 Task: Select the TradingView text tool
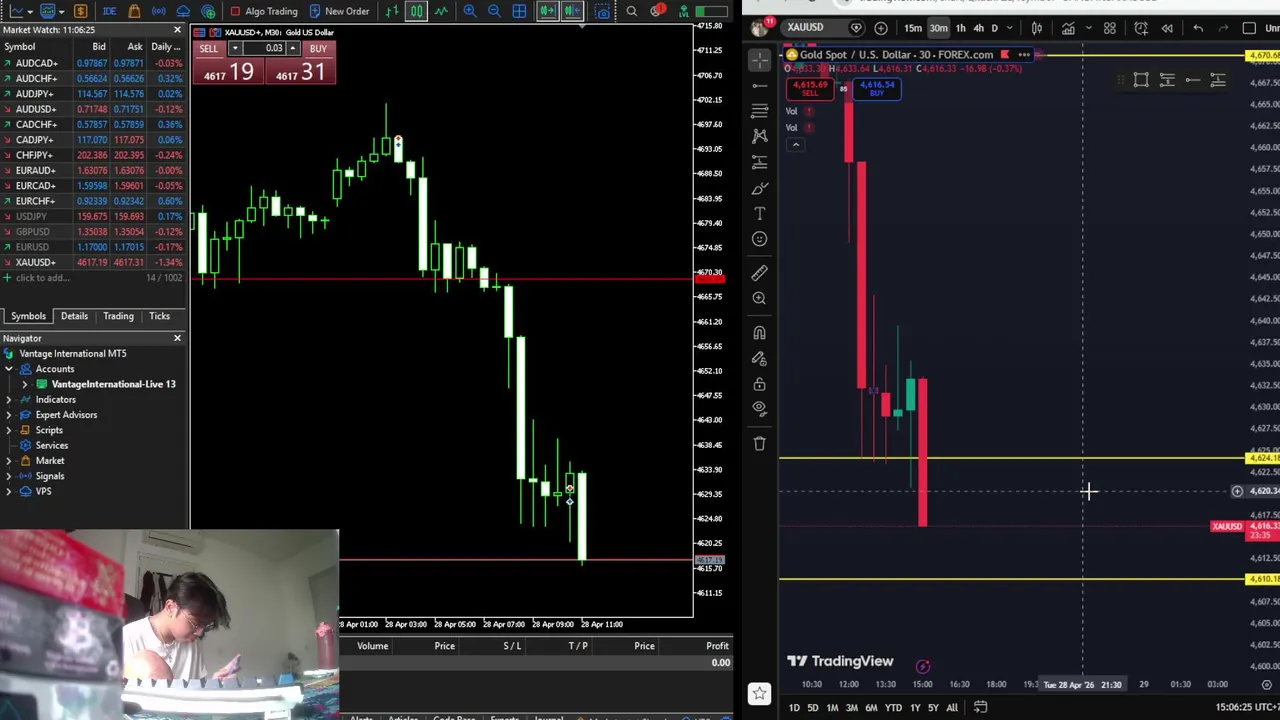[x=759, y=213]
